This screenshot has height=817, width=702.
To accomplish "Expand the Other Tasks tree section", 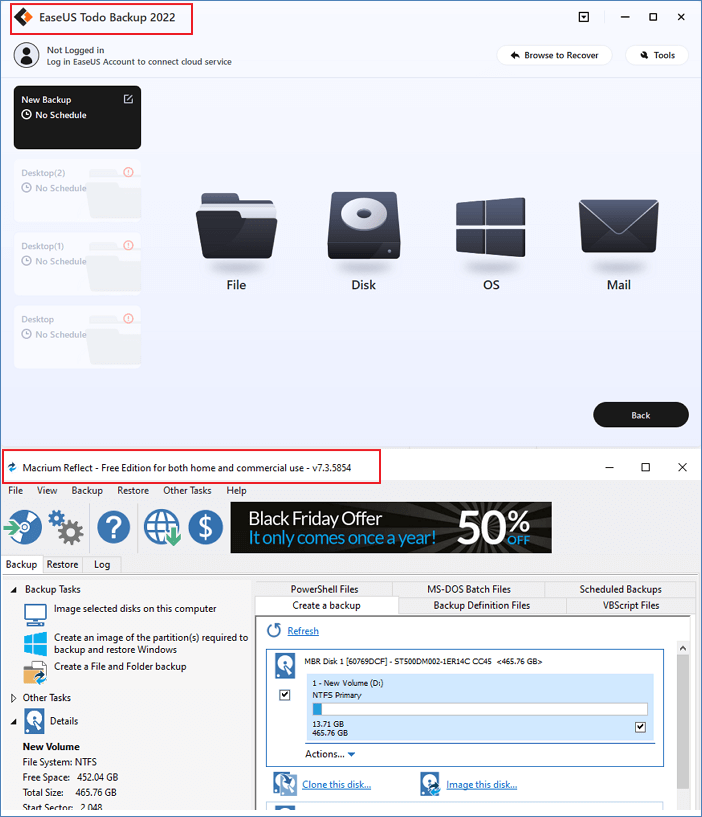I will [x=14, y=698].
